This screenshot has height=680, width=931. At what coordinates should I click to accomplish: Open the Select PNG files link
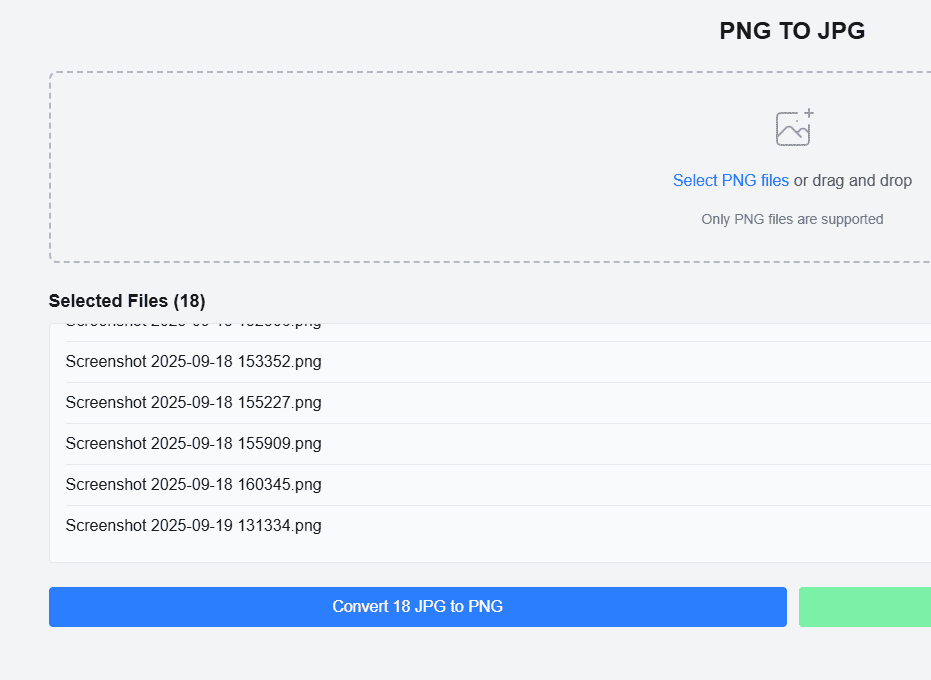point(730,181)
